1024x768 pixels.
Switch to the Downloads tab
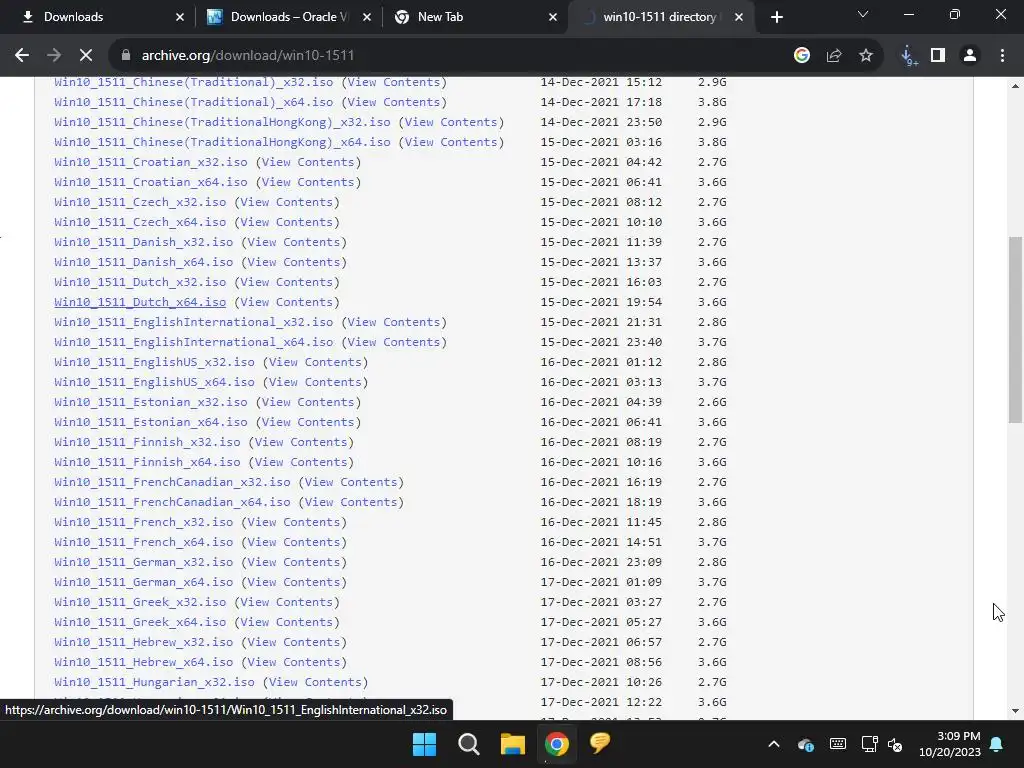(98, 17)
